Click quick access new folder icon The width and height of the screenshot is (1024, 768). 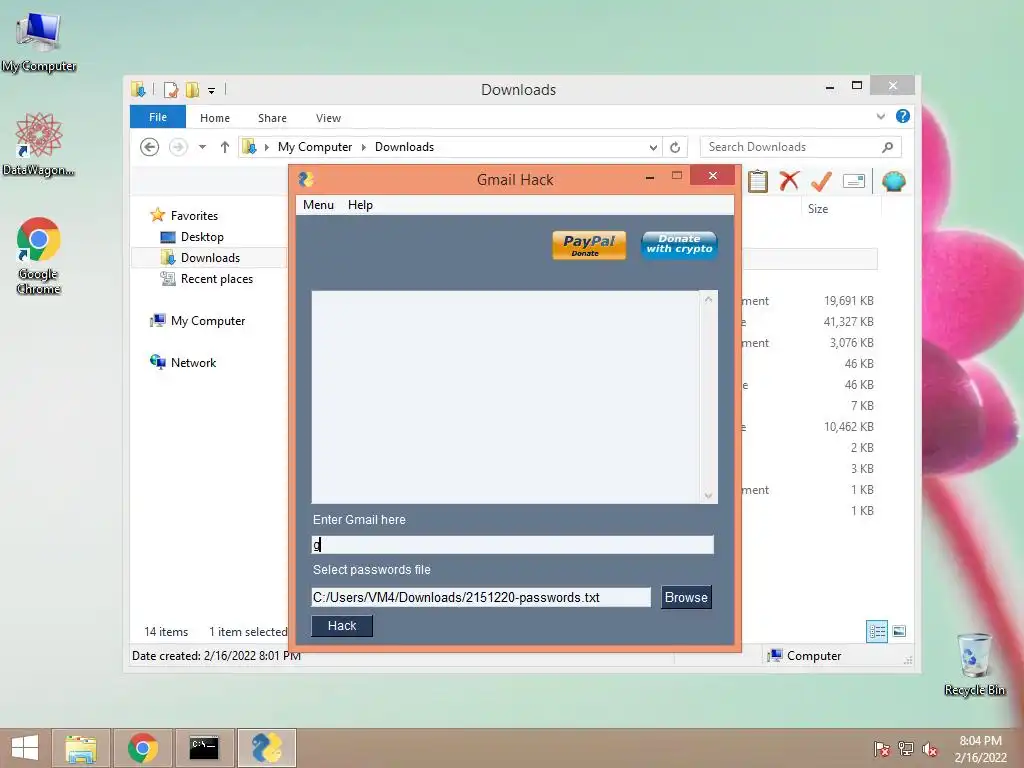tap(192, 89)
